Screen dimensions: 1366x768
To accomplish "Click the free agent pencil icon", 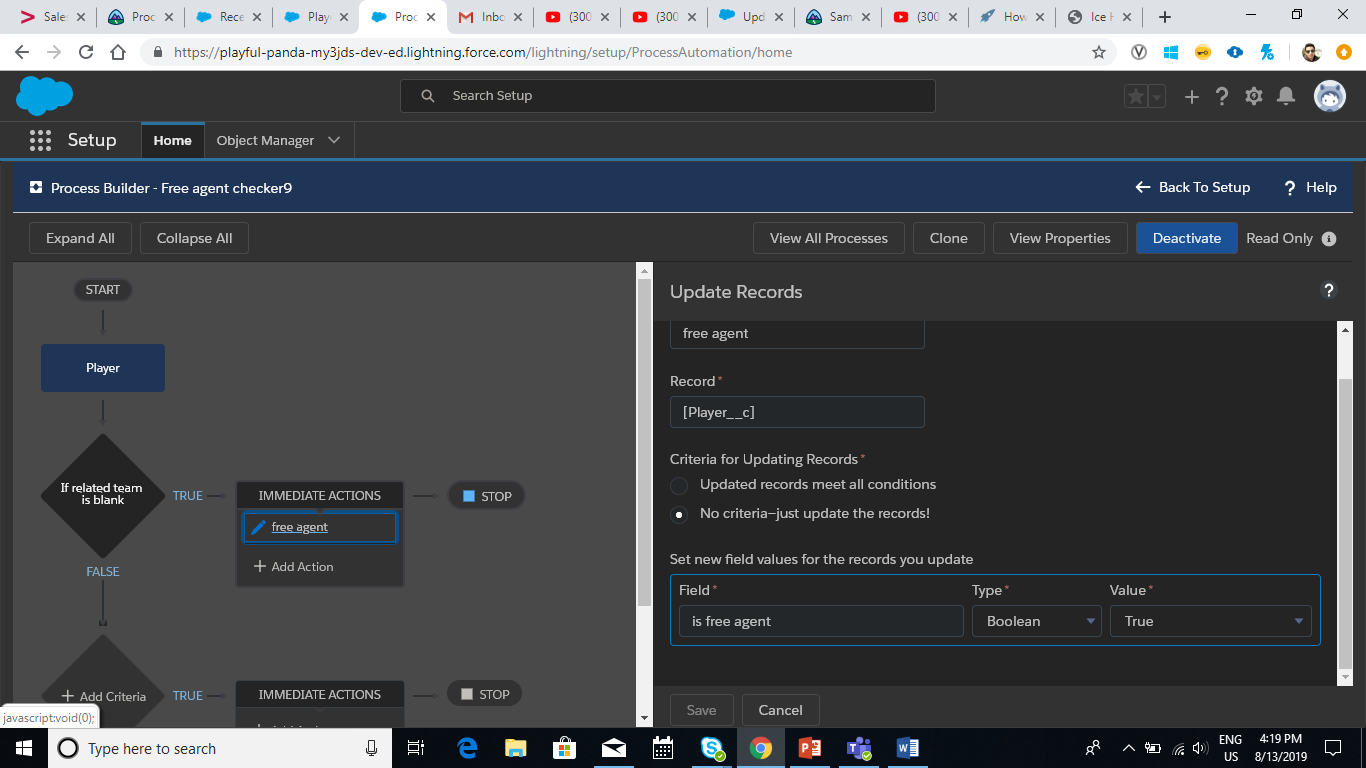I will point(259,527).
